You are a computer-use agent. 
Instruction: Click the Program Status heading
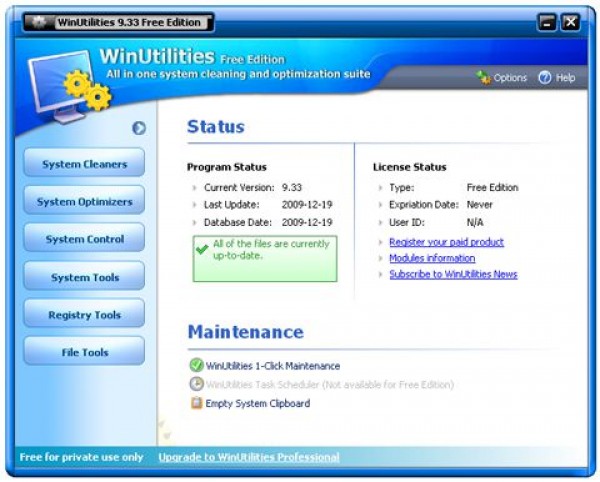pos(227,167)
